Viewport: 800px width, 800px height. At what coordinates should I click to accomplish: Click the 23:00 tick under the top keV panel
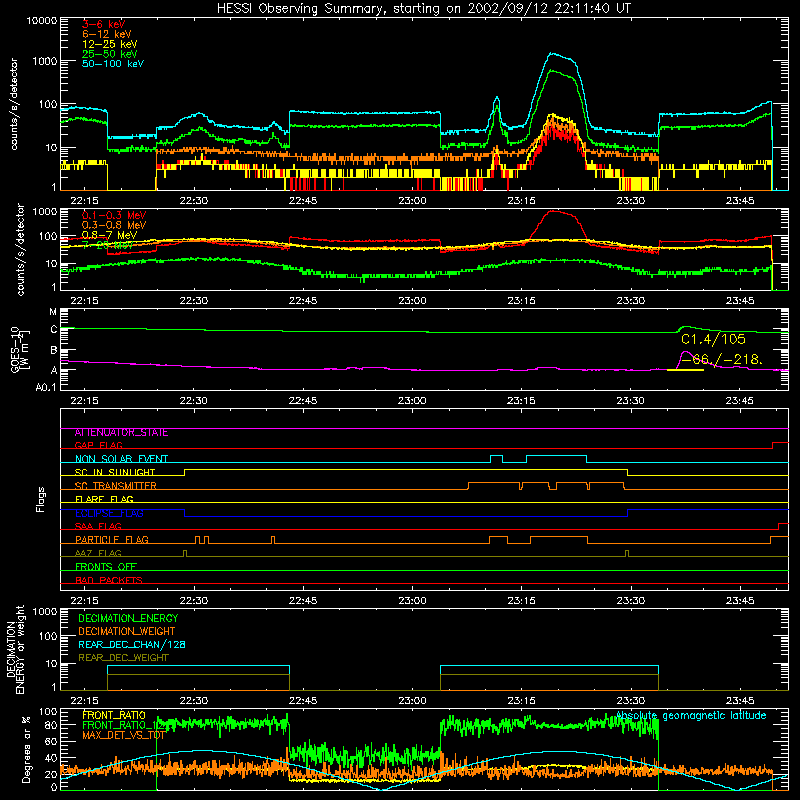(412, 201)
